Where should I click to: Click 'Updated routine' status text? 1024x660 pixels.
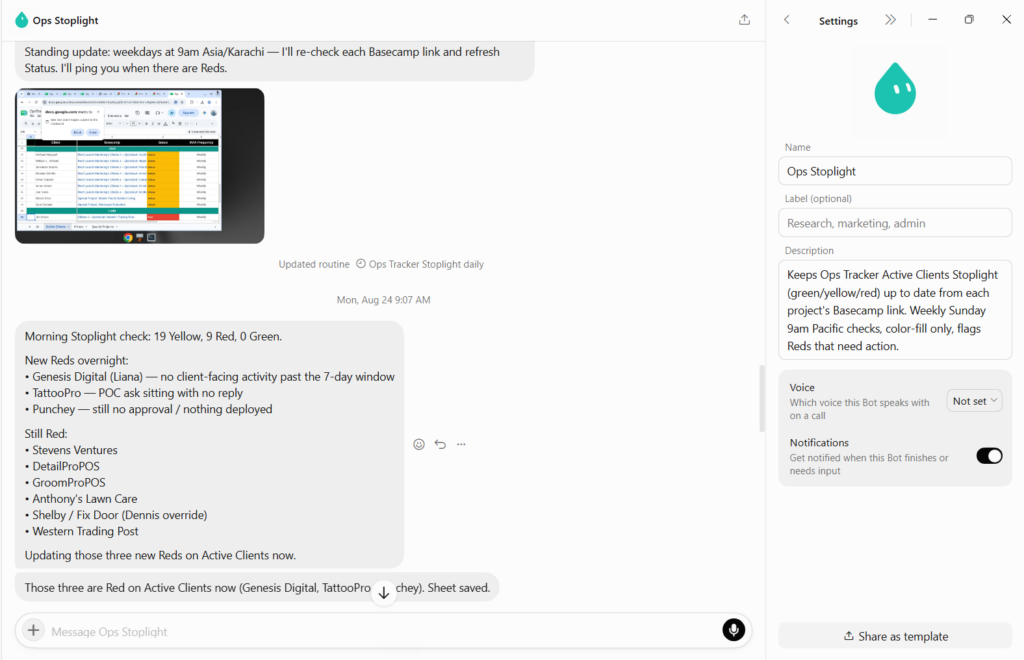tap(314, 264)
